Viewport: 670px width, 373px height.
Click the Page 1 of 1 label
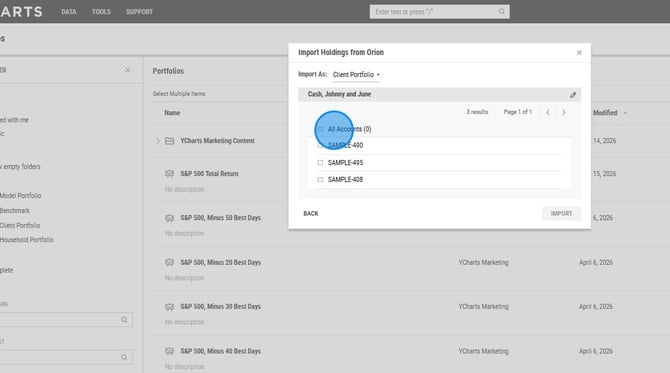(518, 112)
